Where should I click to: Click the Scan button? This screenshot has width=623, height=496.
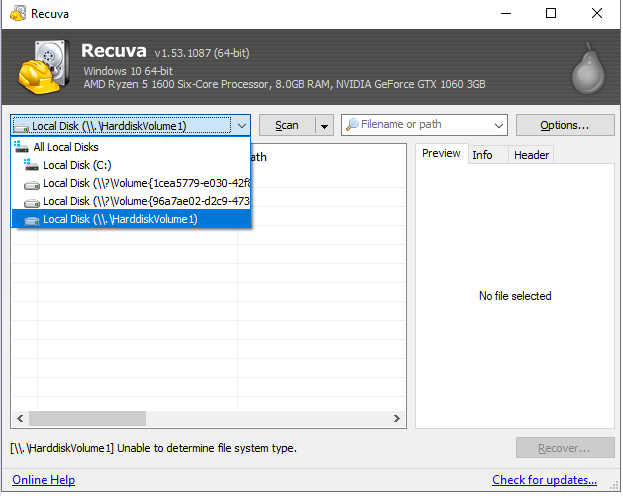287,126
